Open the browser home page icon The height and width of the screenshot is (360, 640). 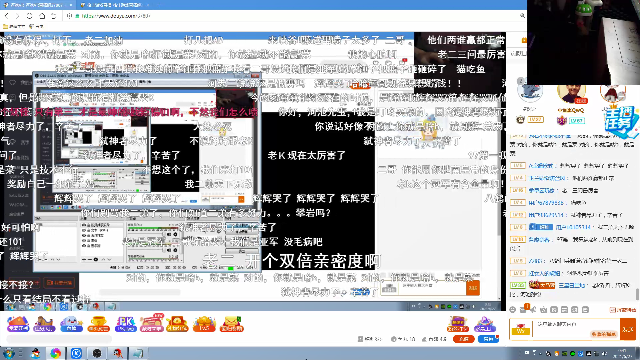point(42,16)
